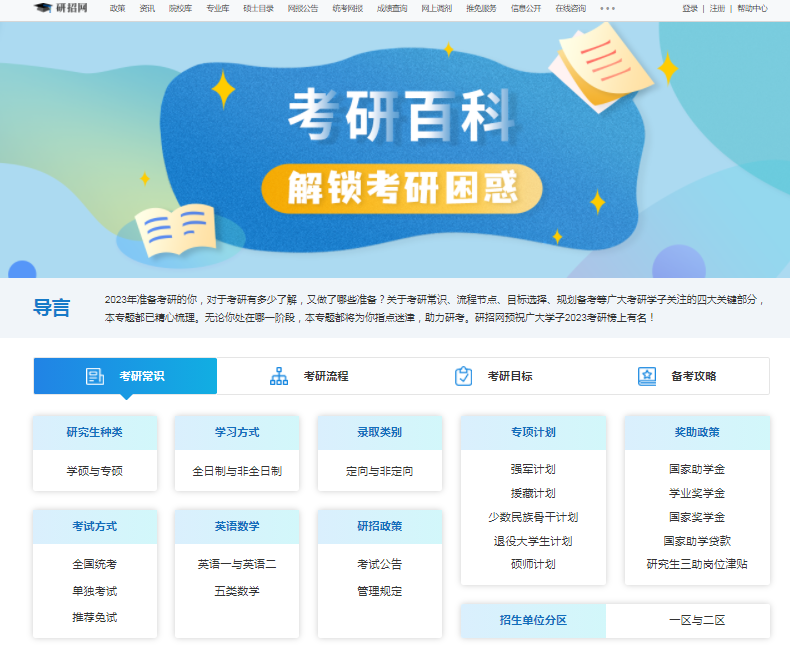Open the 帮助中心 help center link
This screenshot has width=790, height=651.
click(x=752, y=8)
